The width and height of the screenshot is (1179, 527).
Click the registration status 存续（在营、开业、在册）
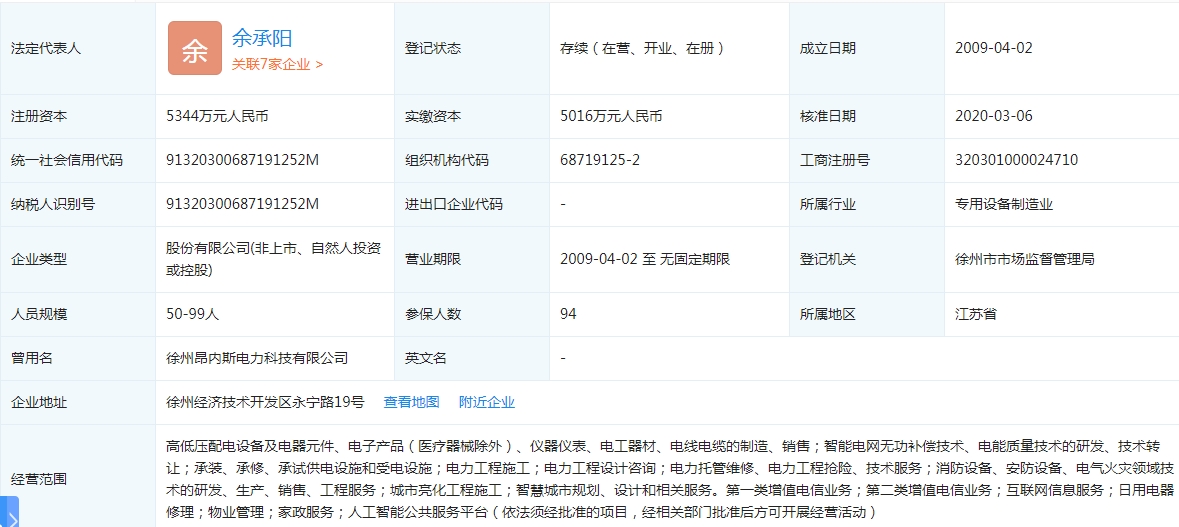pyautogui.click(x=642, y=48)
